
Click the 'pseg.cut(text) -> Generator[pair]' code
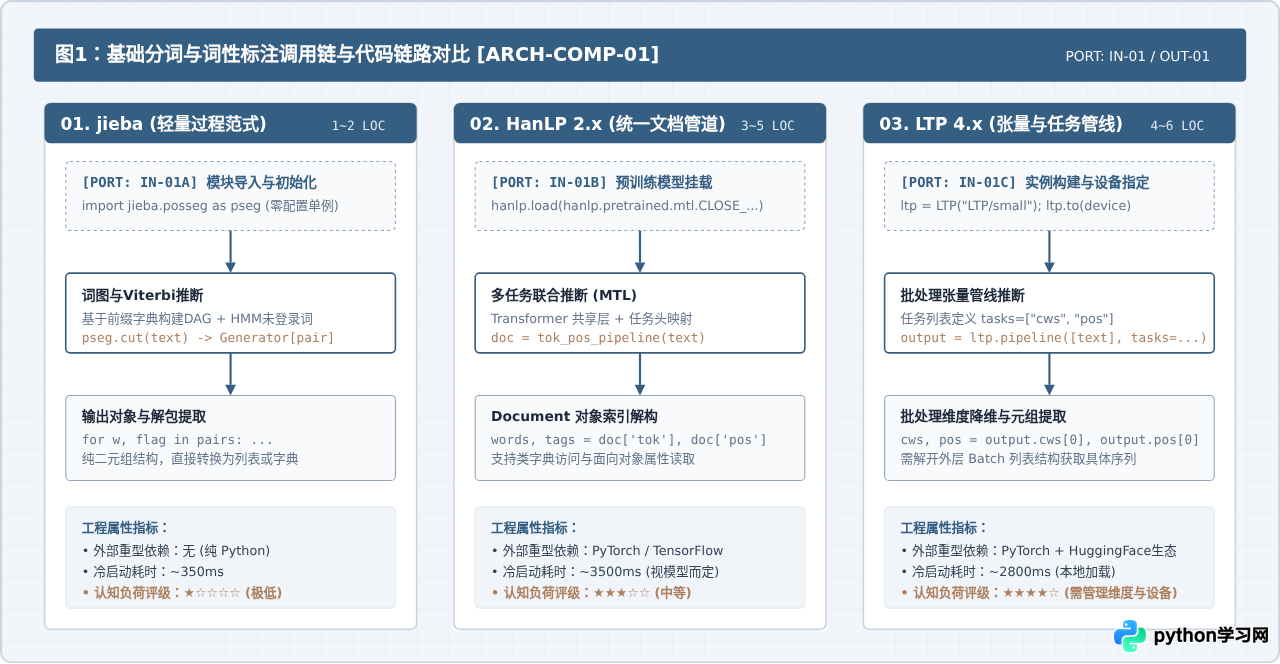coord(208,338)
